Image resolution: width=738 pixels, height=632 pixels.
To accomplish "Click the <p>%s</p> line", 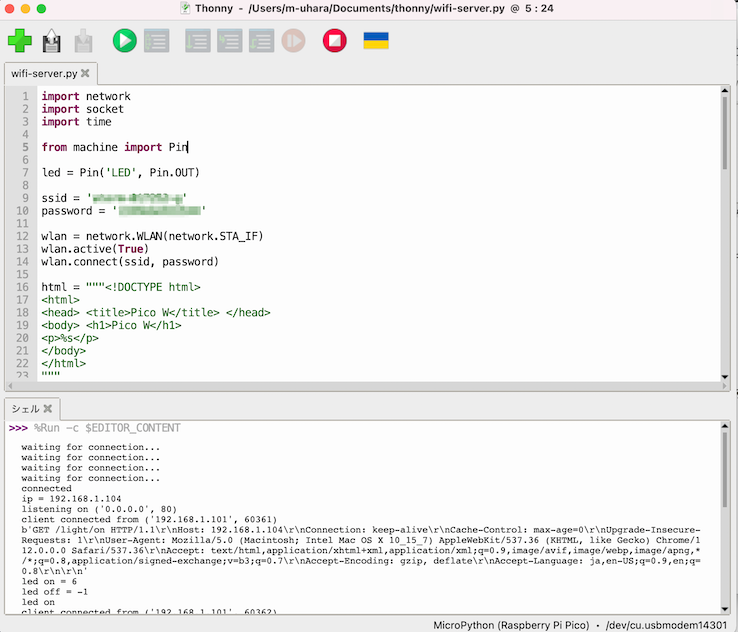I will 70,338.
